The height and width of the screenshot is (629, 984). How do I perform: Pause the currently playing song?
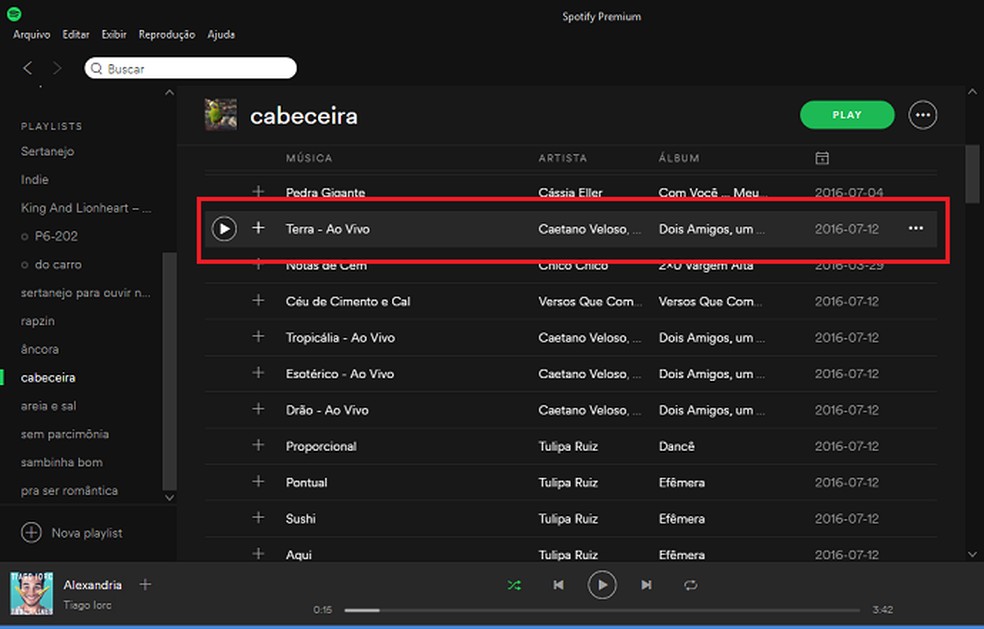click(x=602, y=585)
